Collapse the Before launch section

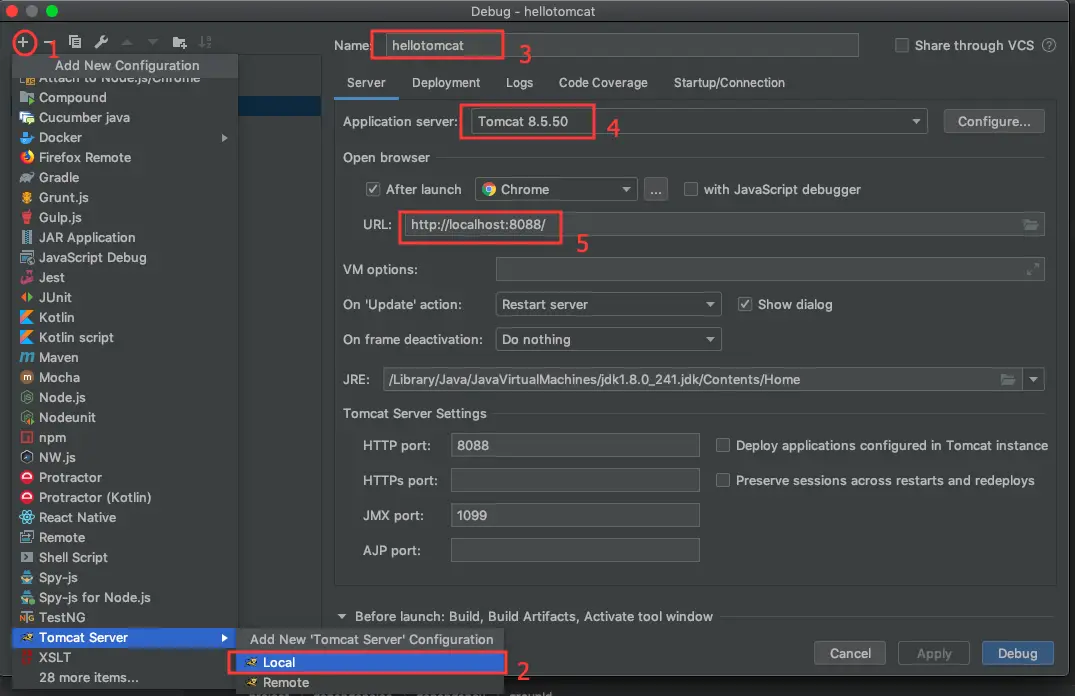[341, 616]
